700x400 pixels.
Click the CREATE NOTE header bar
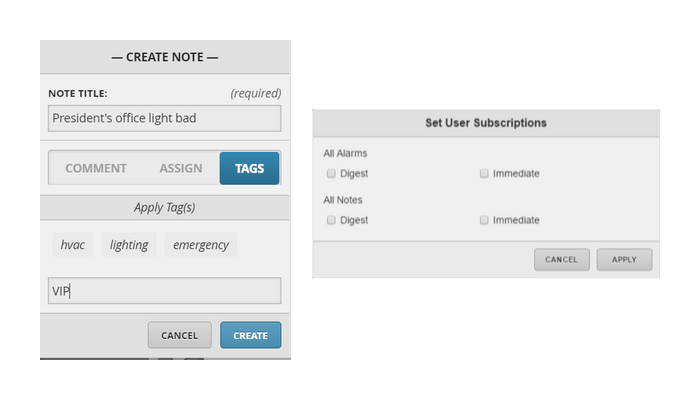point(165,57)
